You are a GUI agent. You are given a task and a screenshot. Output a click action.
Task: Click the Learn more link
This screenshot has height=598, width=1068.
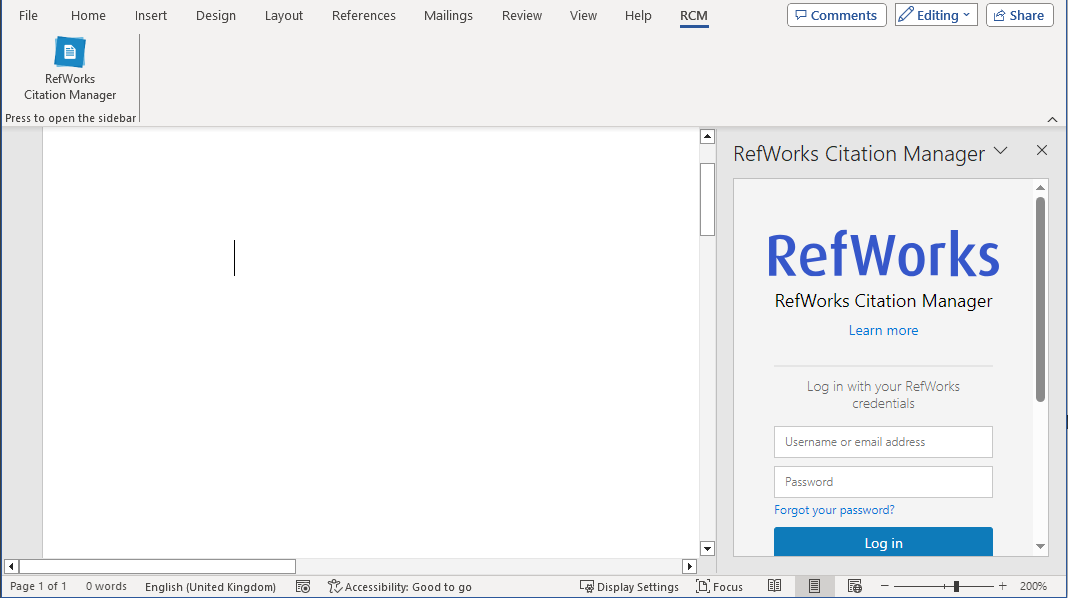883,330
